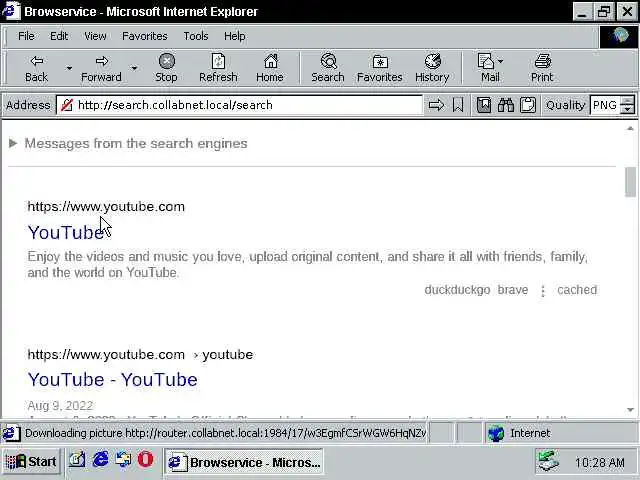Viewport: 640px width, 480px height.
Task: Open the Mail toolbar button
Action: coord(490,69)
